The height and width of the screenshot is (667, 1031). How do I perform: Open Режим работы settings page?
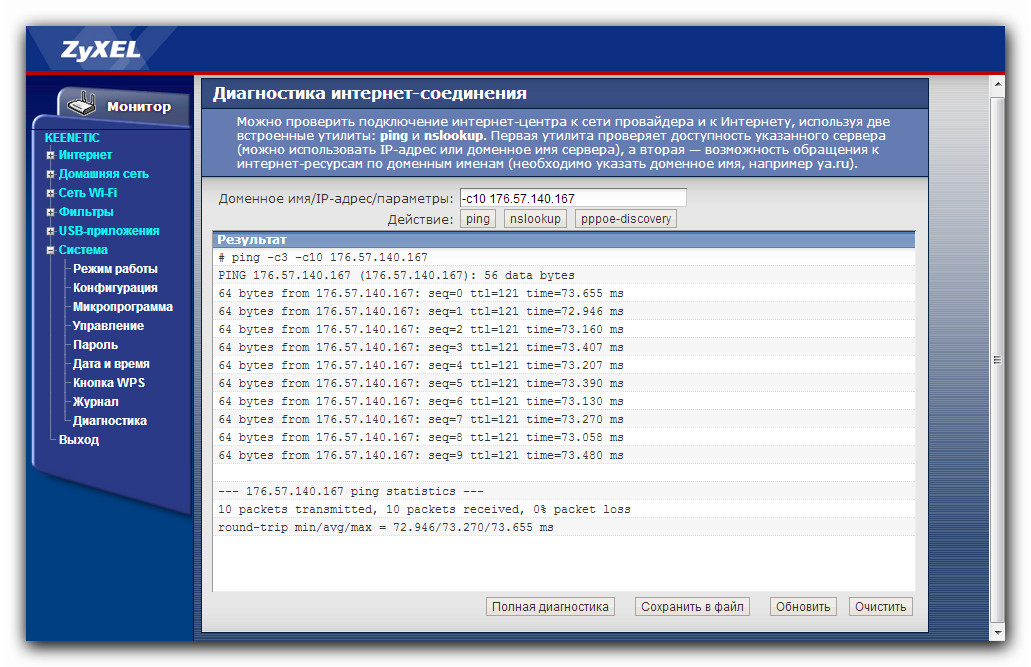[x=115, y=269]
